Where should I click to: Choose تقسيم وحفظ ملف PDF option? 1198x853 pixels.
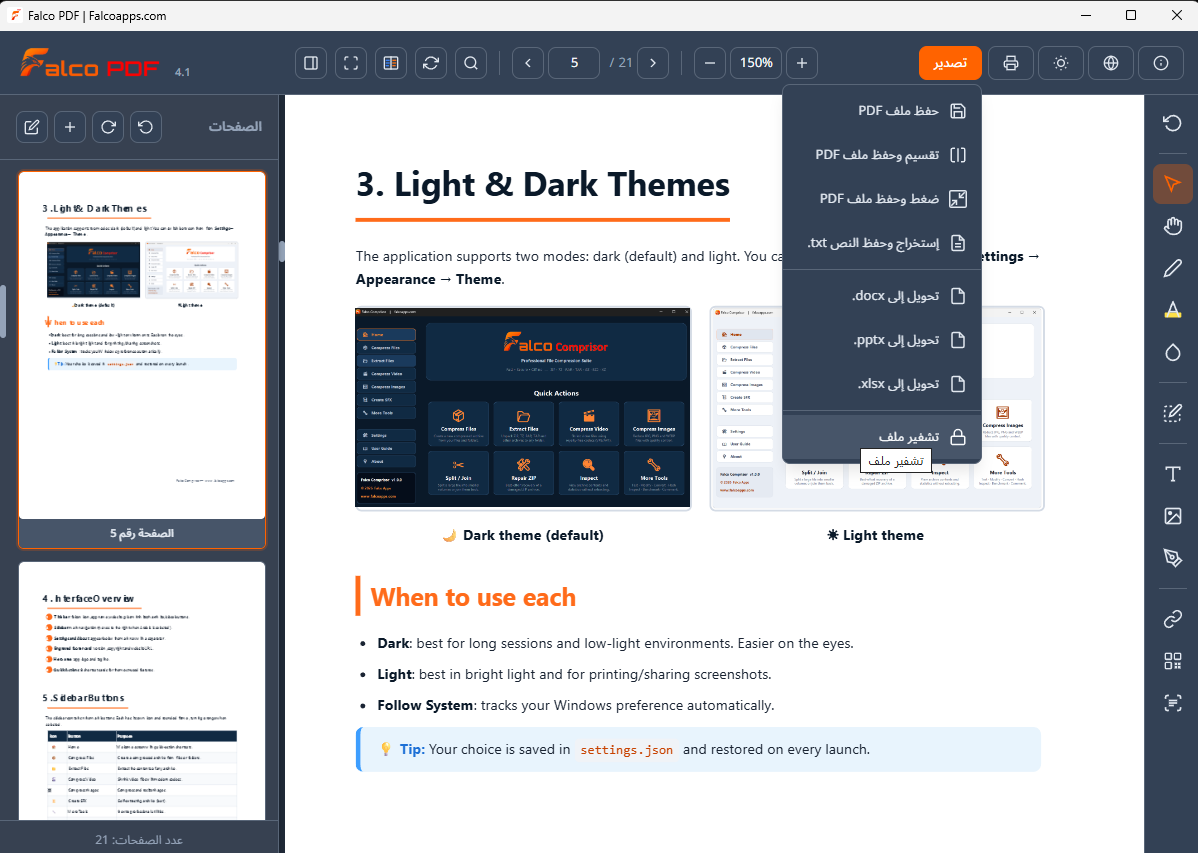click(882, 155)
